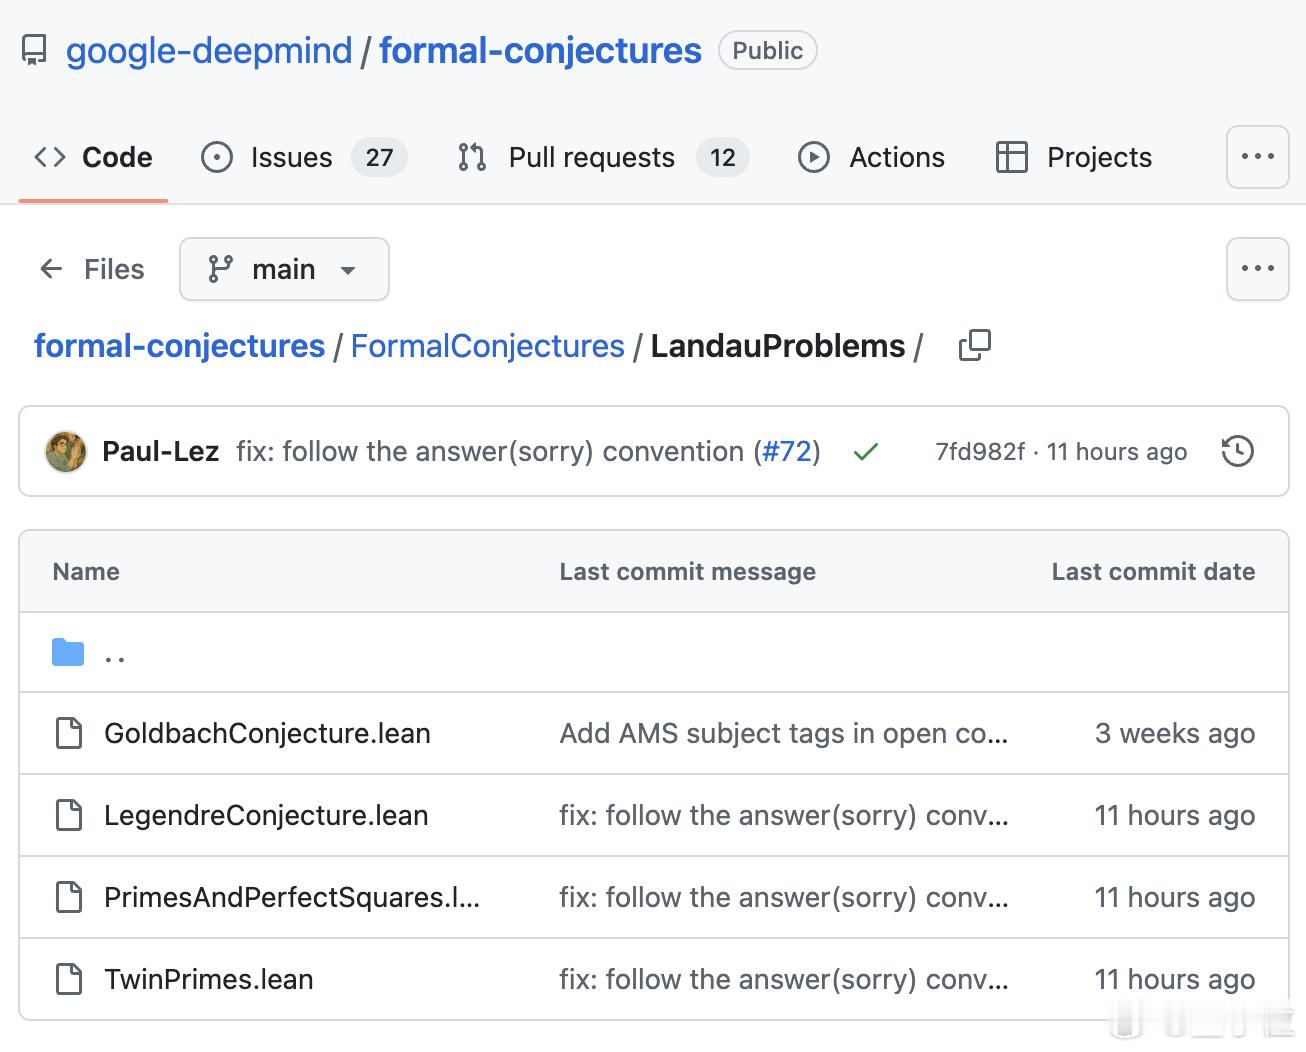Click LegendreConjecture row '11 hours ago' date
Image resolution: width=1306 pixels, height=1052 pixels.
pos(1175,815)
